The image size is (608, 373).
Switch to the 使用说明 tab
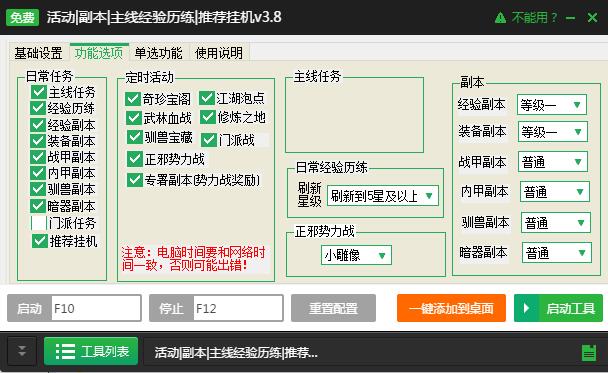(219, 53)
